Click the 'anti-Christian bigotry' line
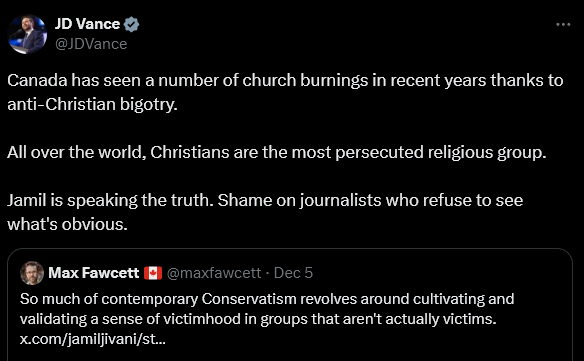This screenshot has width=584, height=361. 92,104
